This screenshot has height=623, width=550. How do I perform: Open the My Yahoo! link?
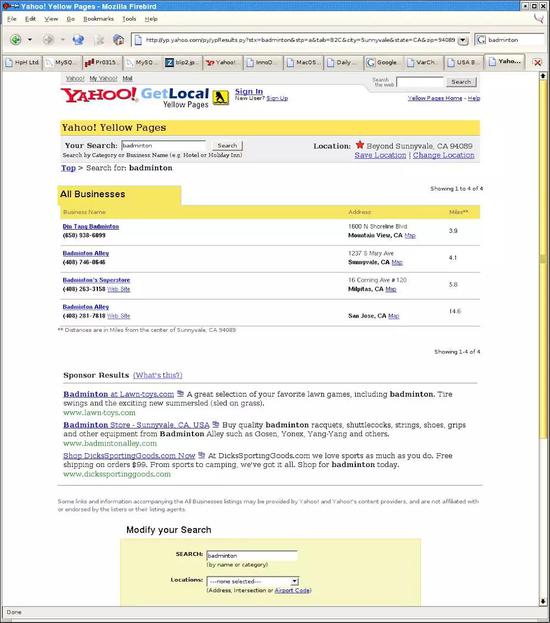click(103, 78)
